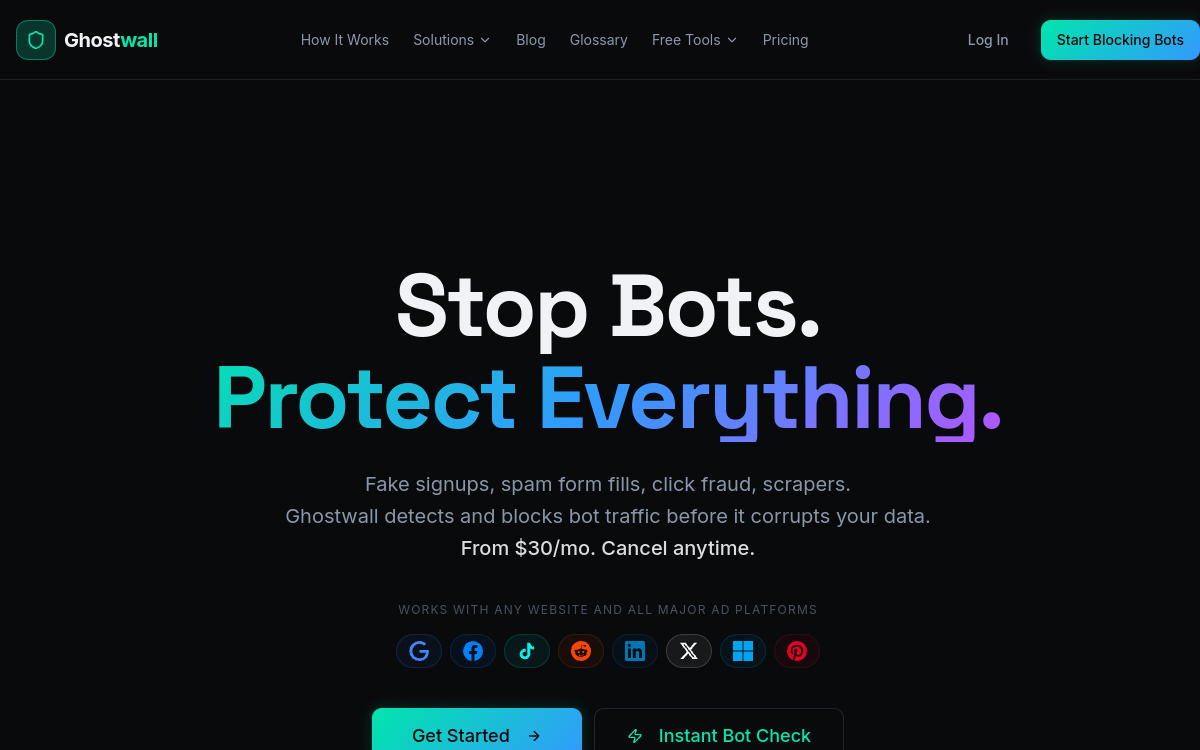Go to the Glossary page
The width and height of the screenshot is (1200, 750).
click(599, 40)
